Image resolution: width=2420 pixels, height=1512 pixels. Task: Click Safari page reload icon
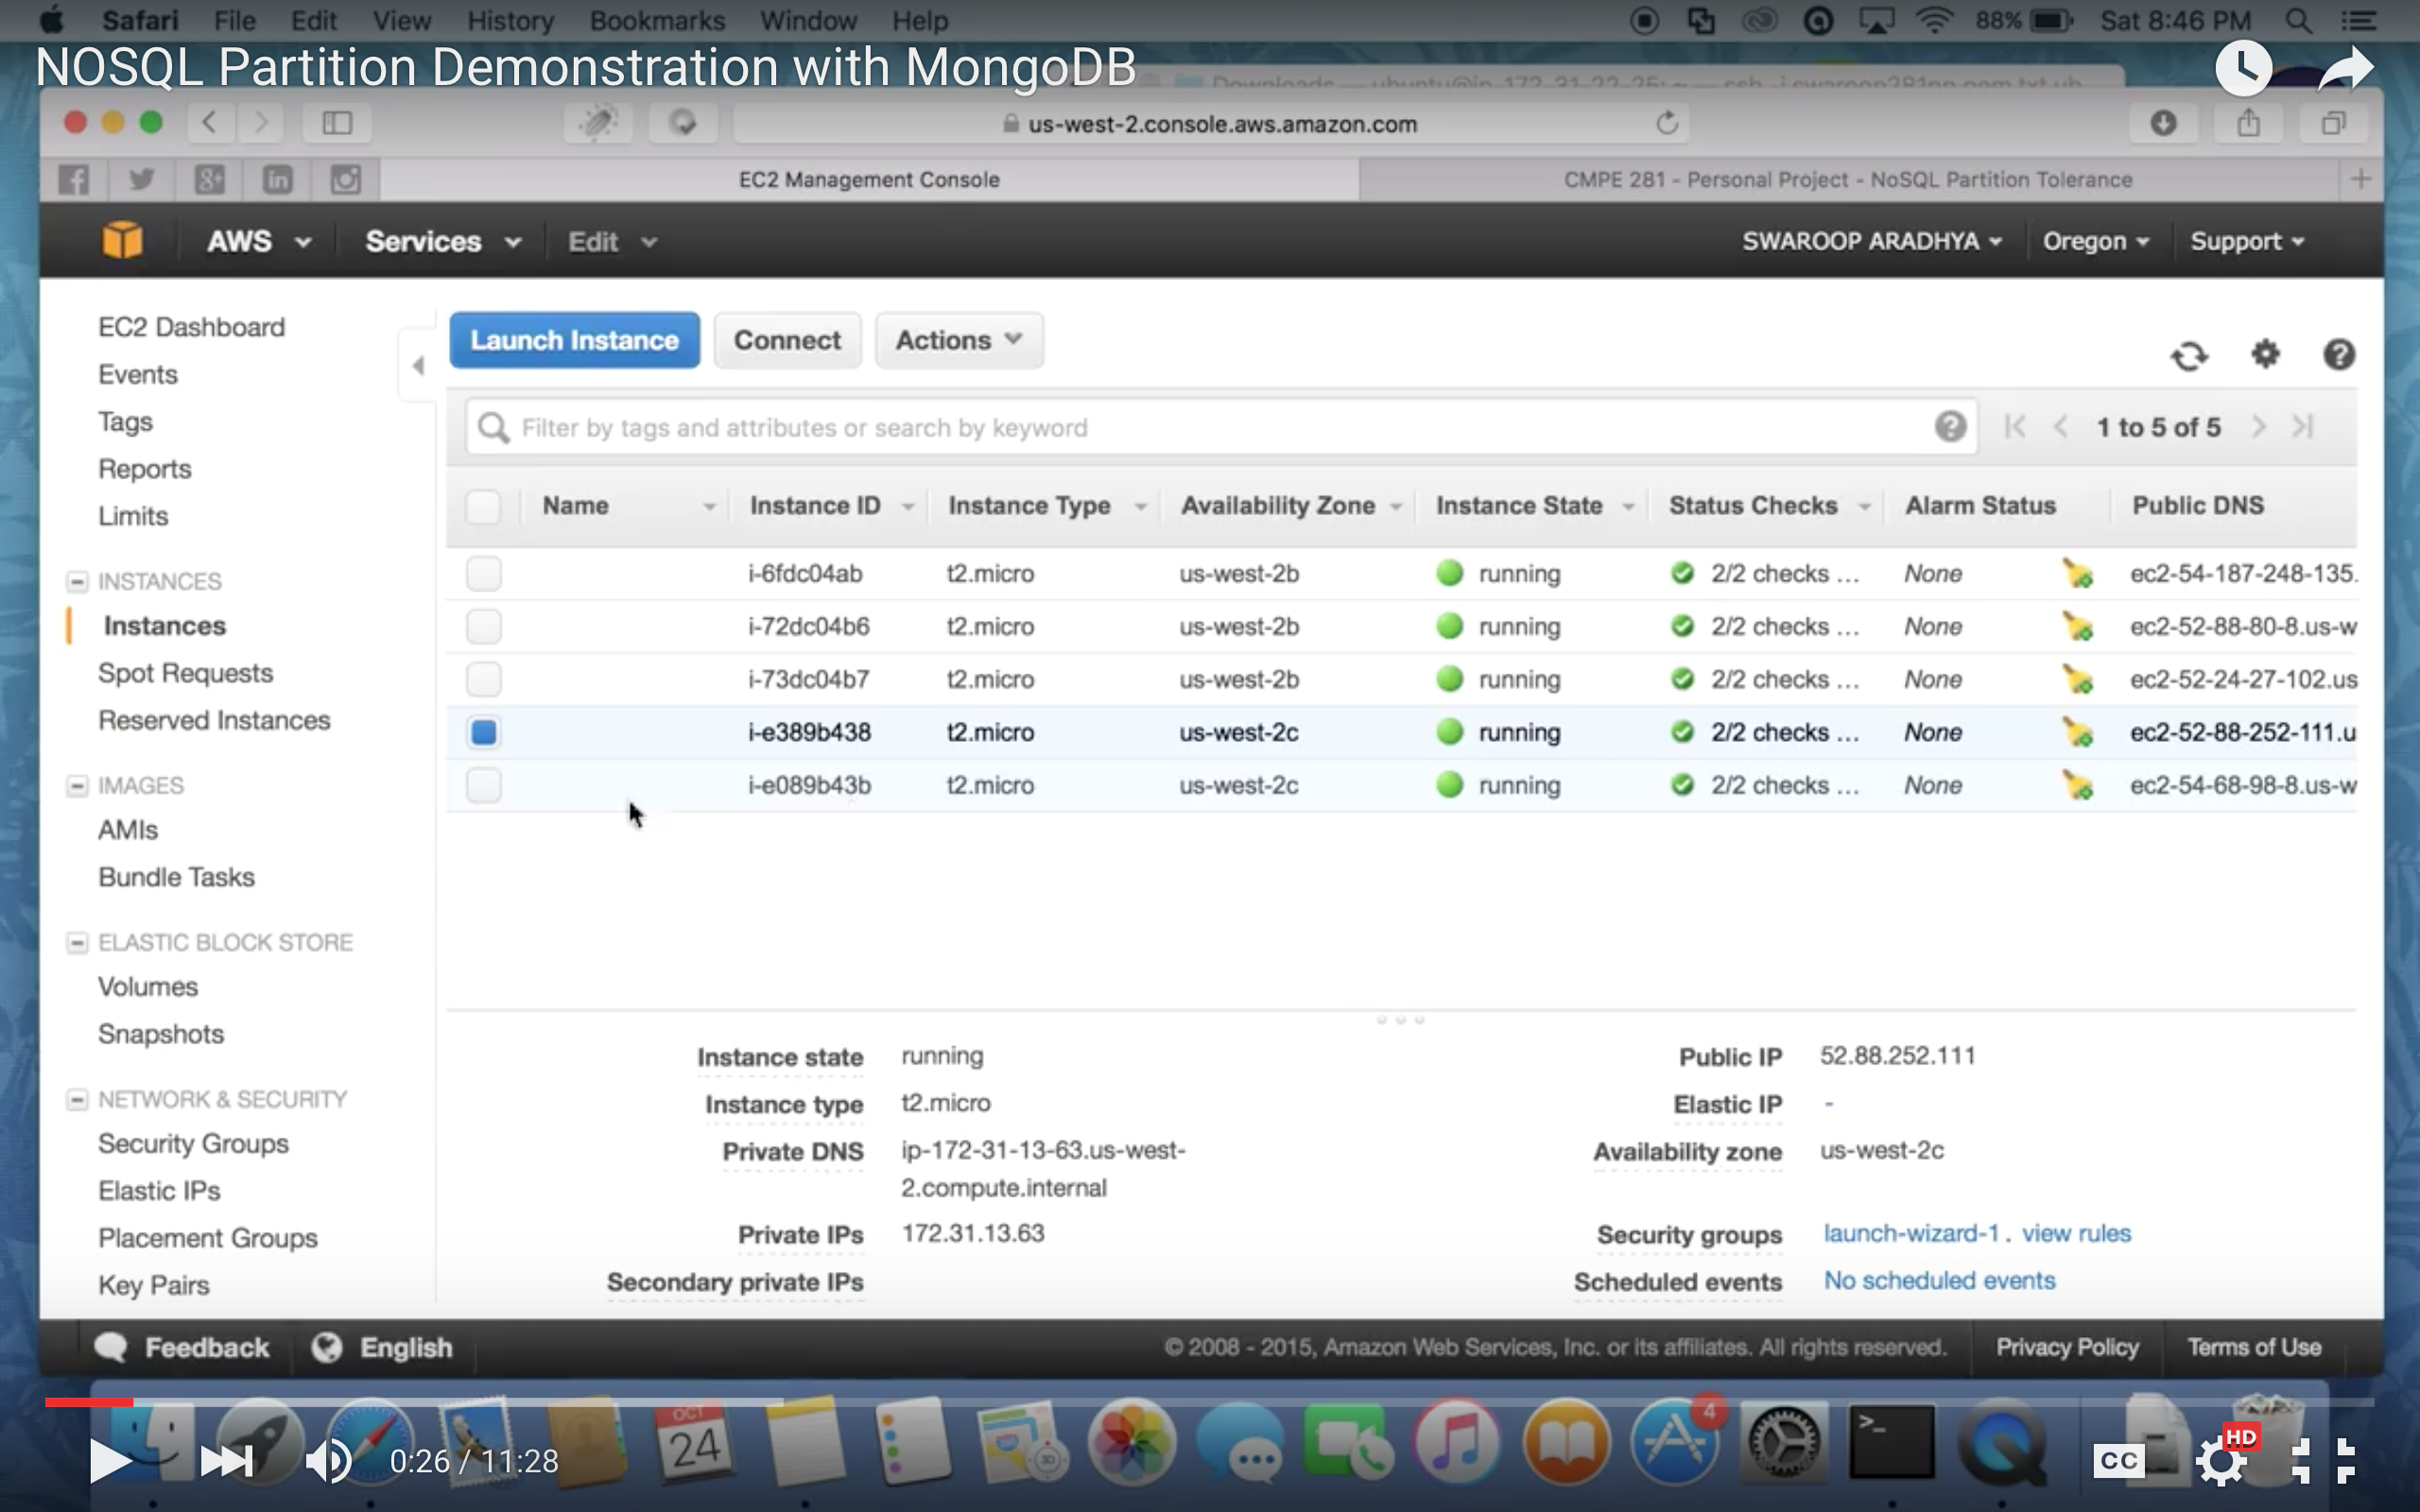[x=1666, y=123]
